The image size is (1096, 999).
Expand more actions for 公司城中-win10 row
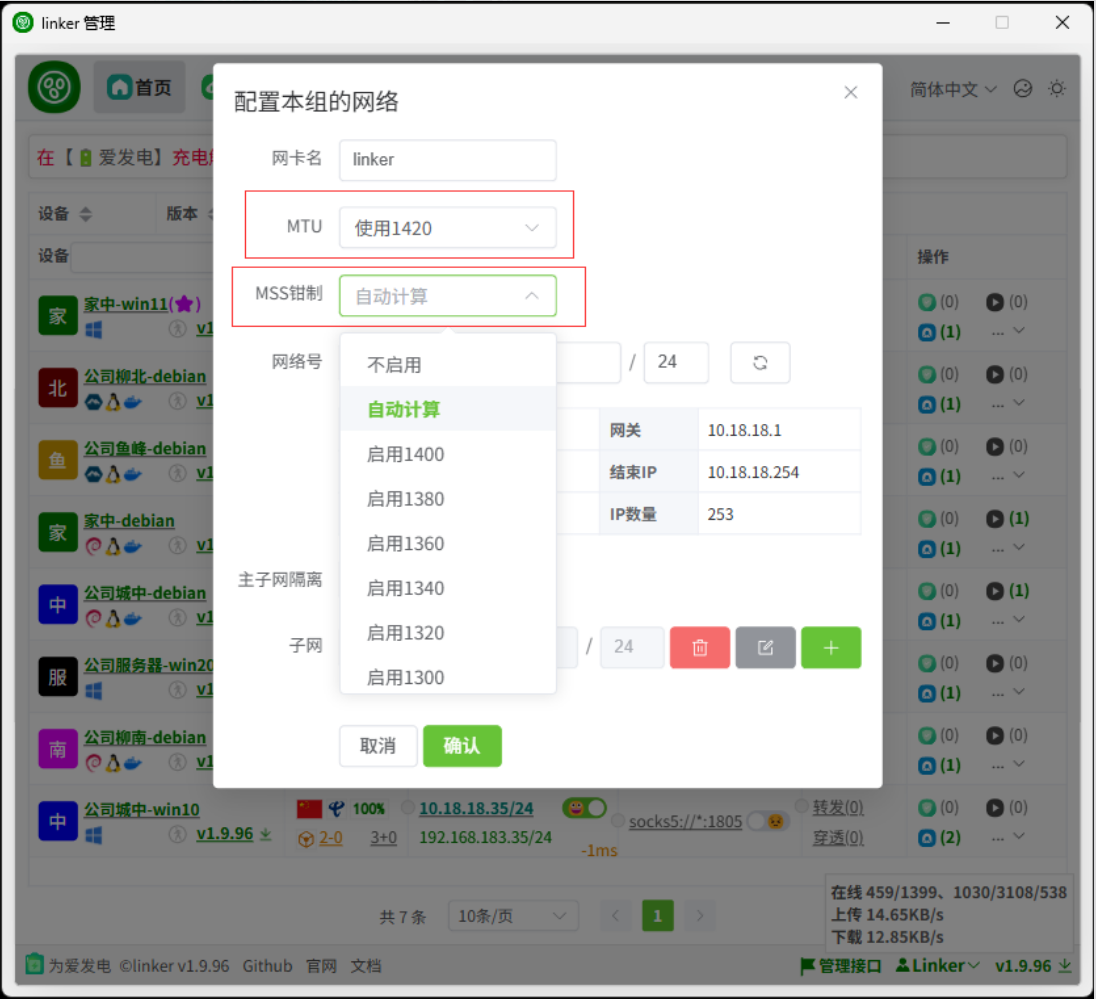1008,838
